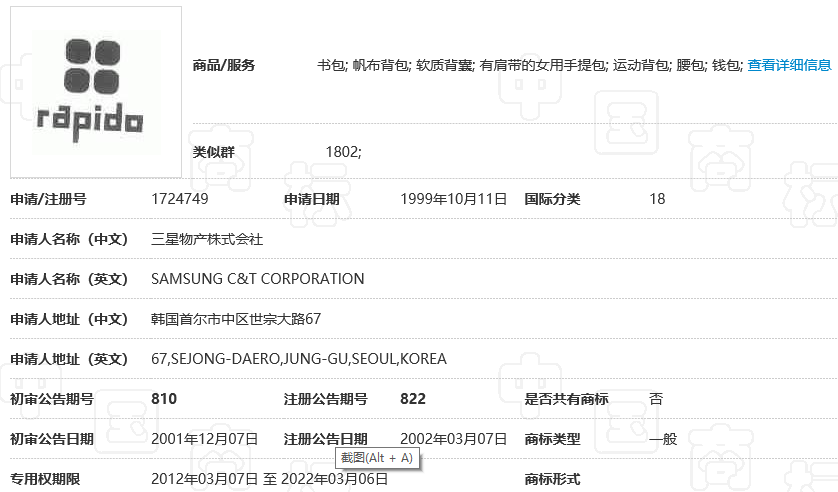Viewport: 838px width, 492px height.
Task: Click goods list starting with 书包; 帆布背包
Action: pos(530,65)
